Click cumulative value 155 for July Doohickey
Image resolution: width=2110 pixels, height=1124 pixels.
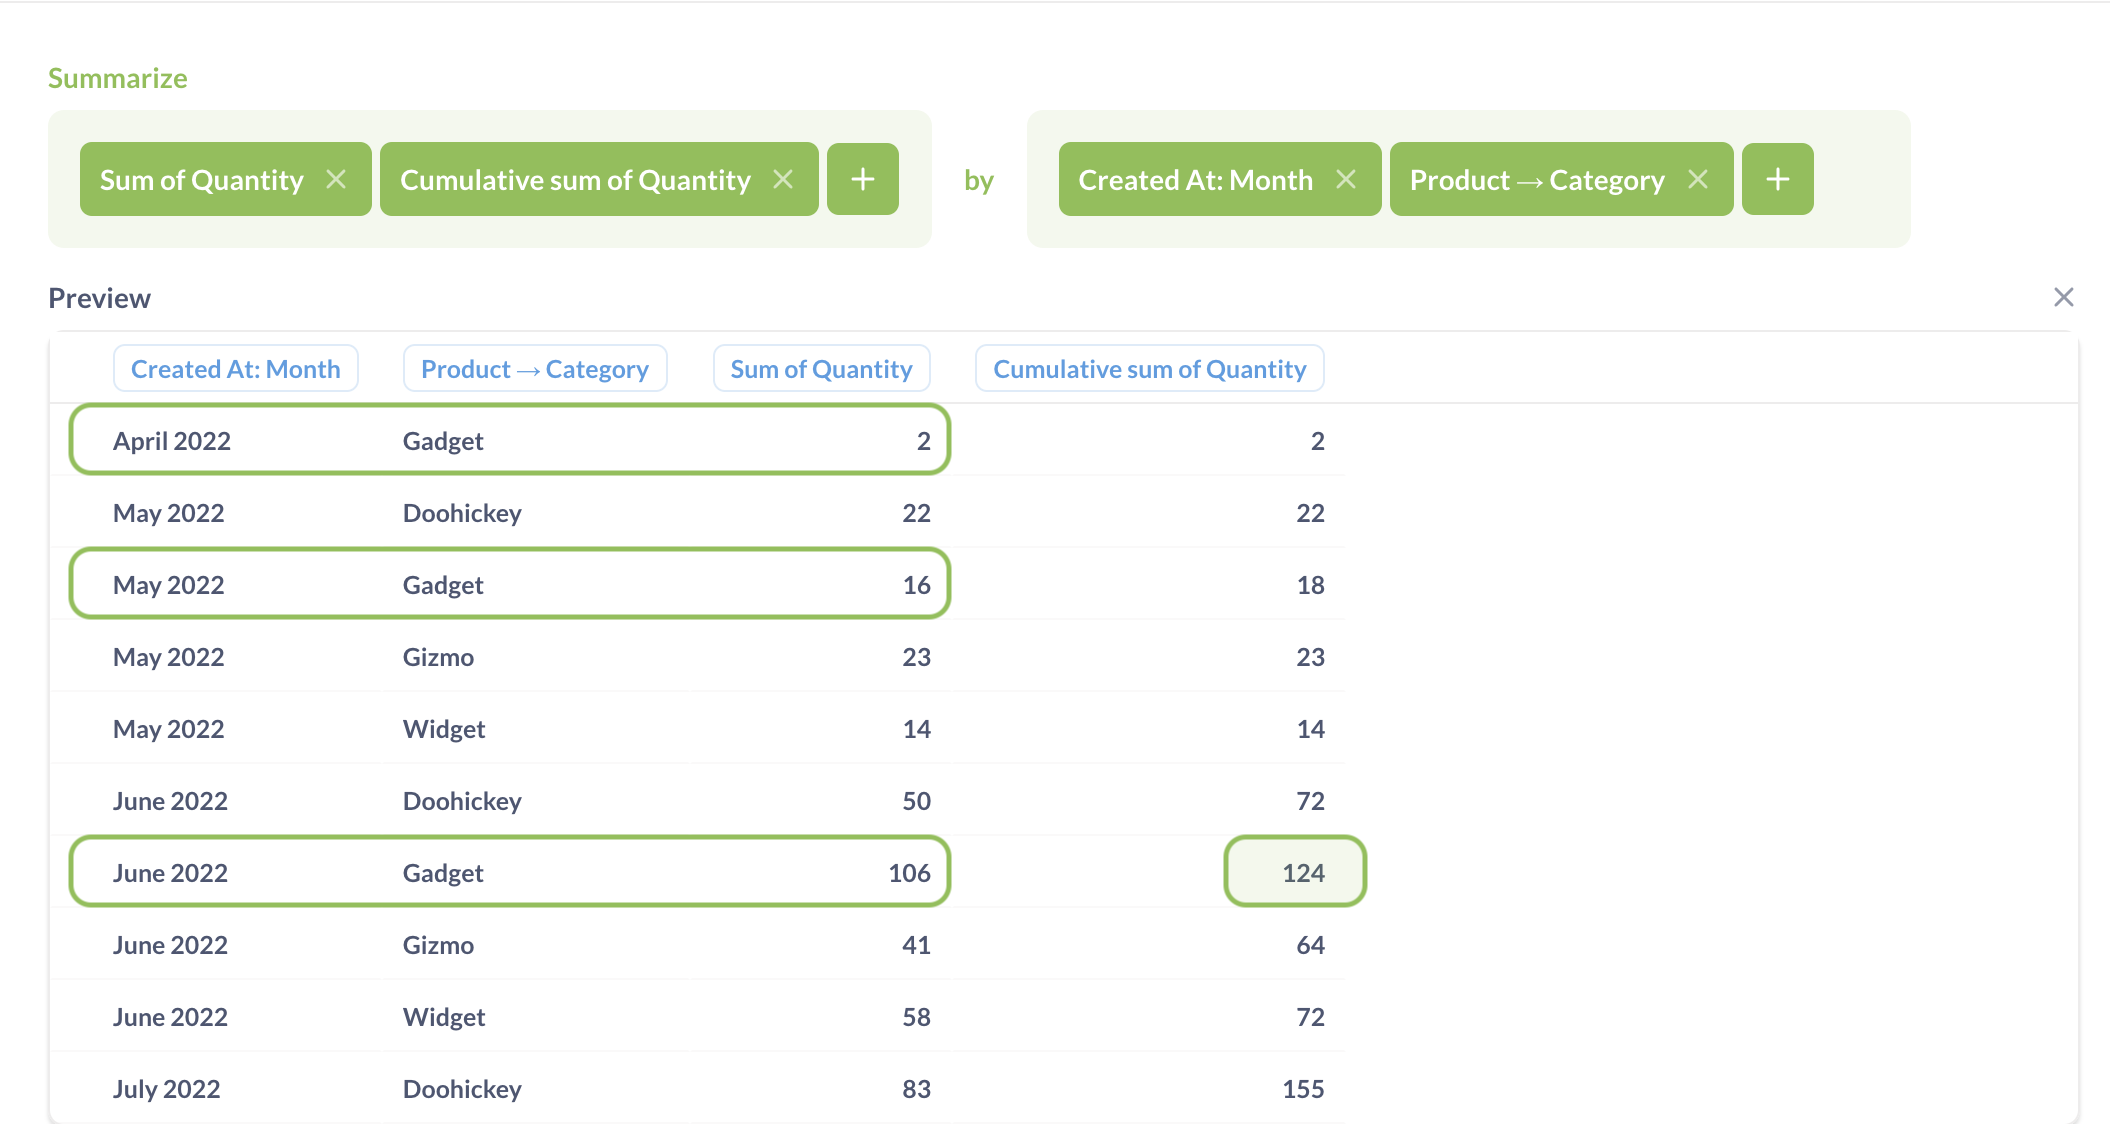(1303, 1089)
